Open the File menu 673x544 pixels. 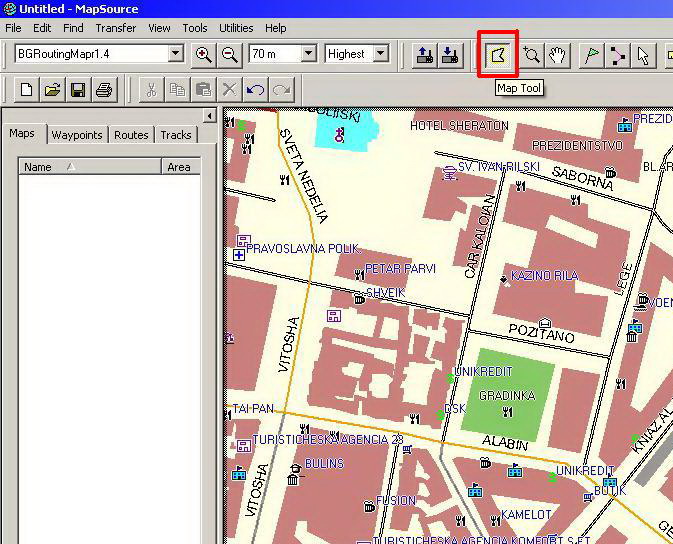coord(13,28)
